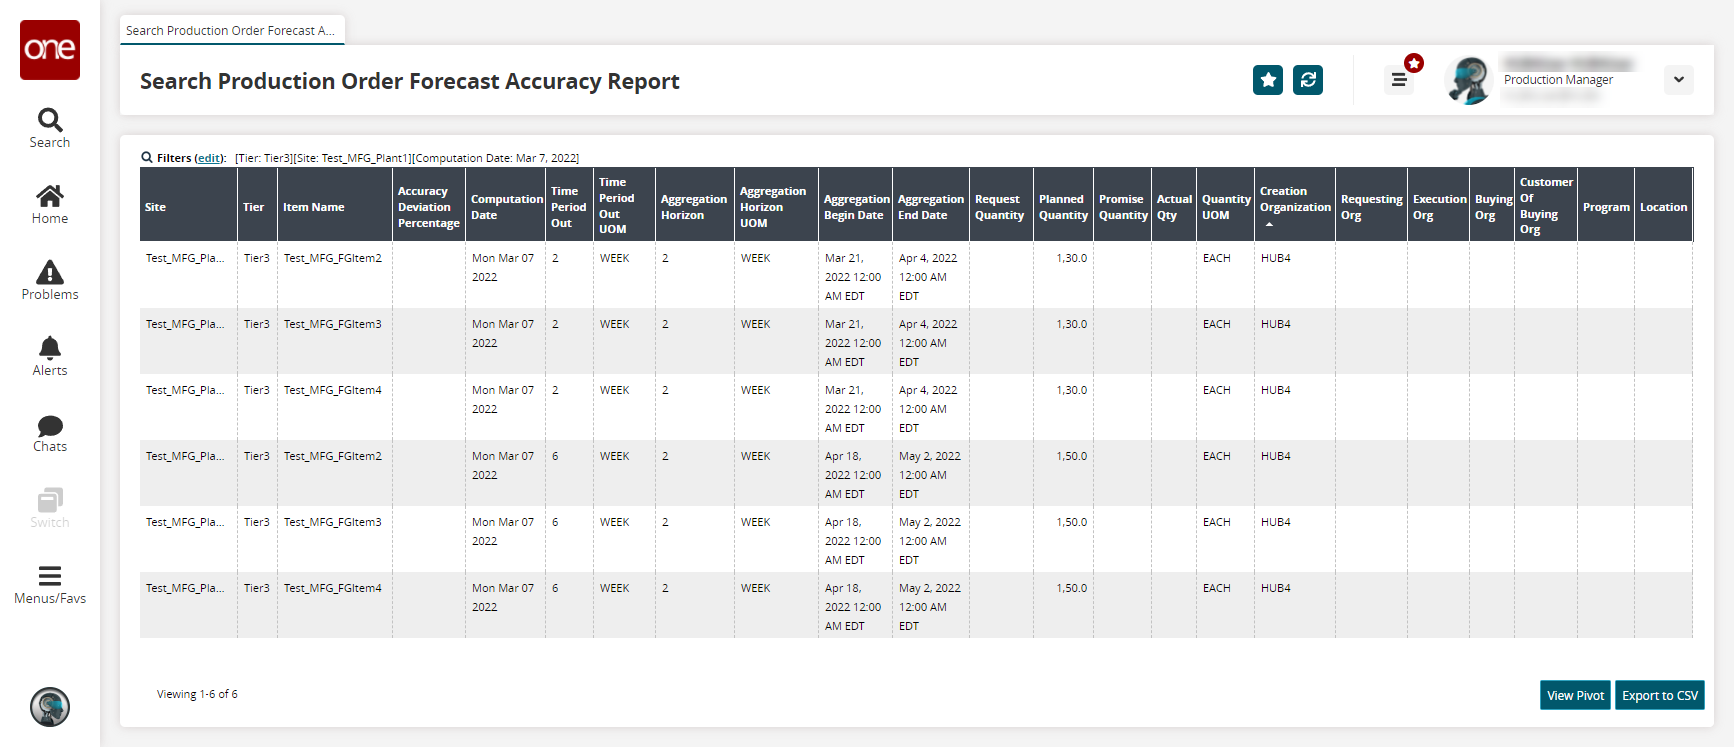The width and height of the screenshot is (1734, 747).
Task: Expand the user profile dropdown arrow
Action: (1679, 80)
